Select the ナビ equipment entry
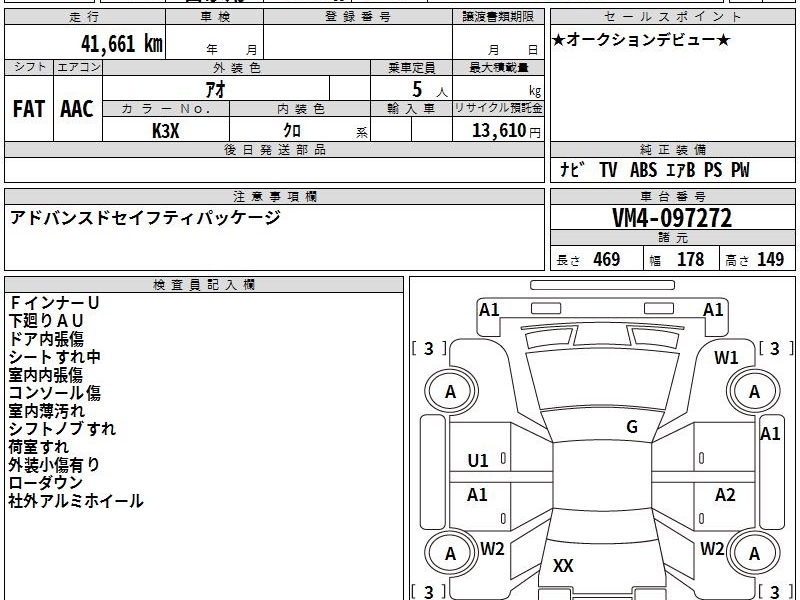 tap(571, 169)
